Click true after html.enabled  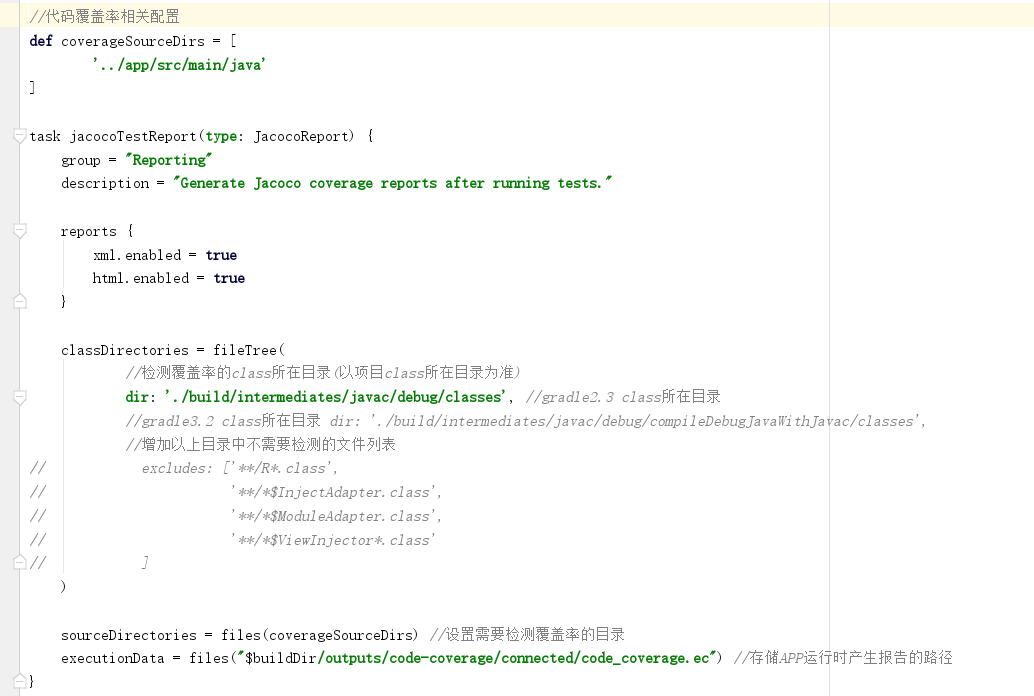[229, 278]
